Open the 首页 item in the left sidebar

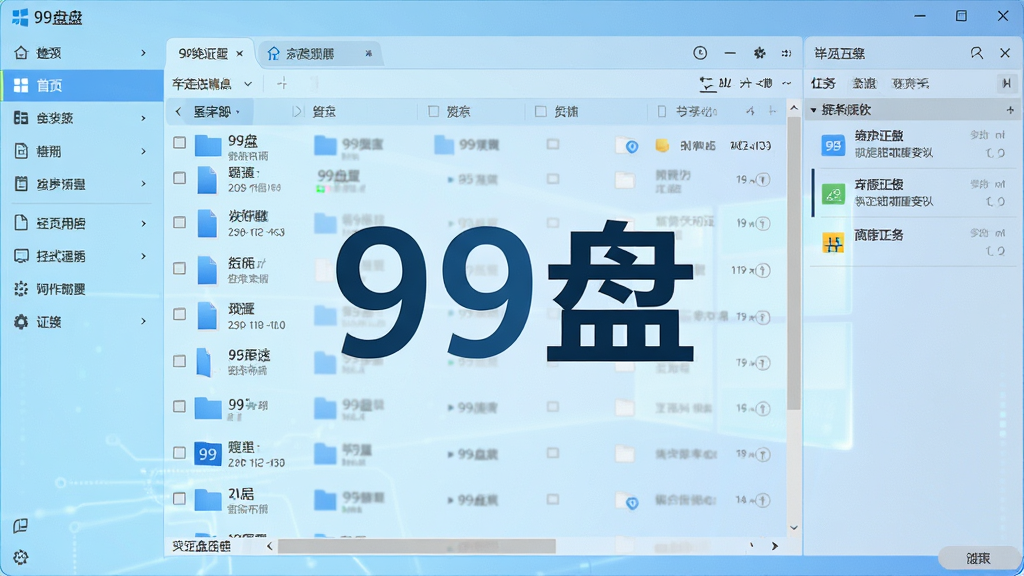coord(82,86)
